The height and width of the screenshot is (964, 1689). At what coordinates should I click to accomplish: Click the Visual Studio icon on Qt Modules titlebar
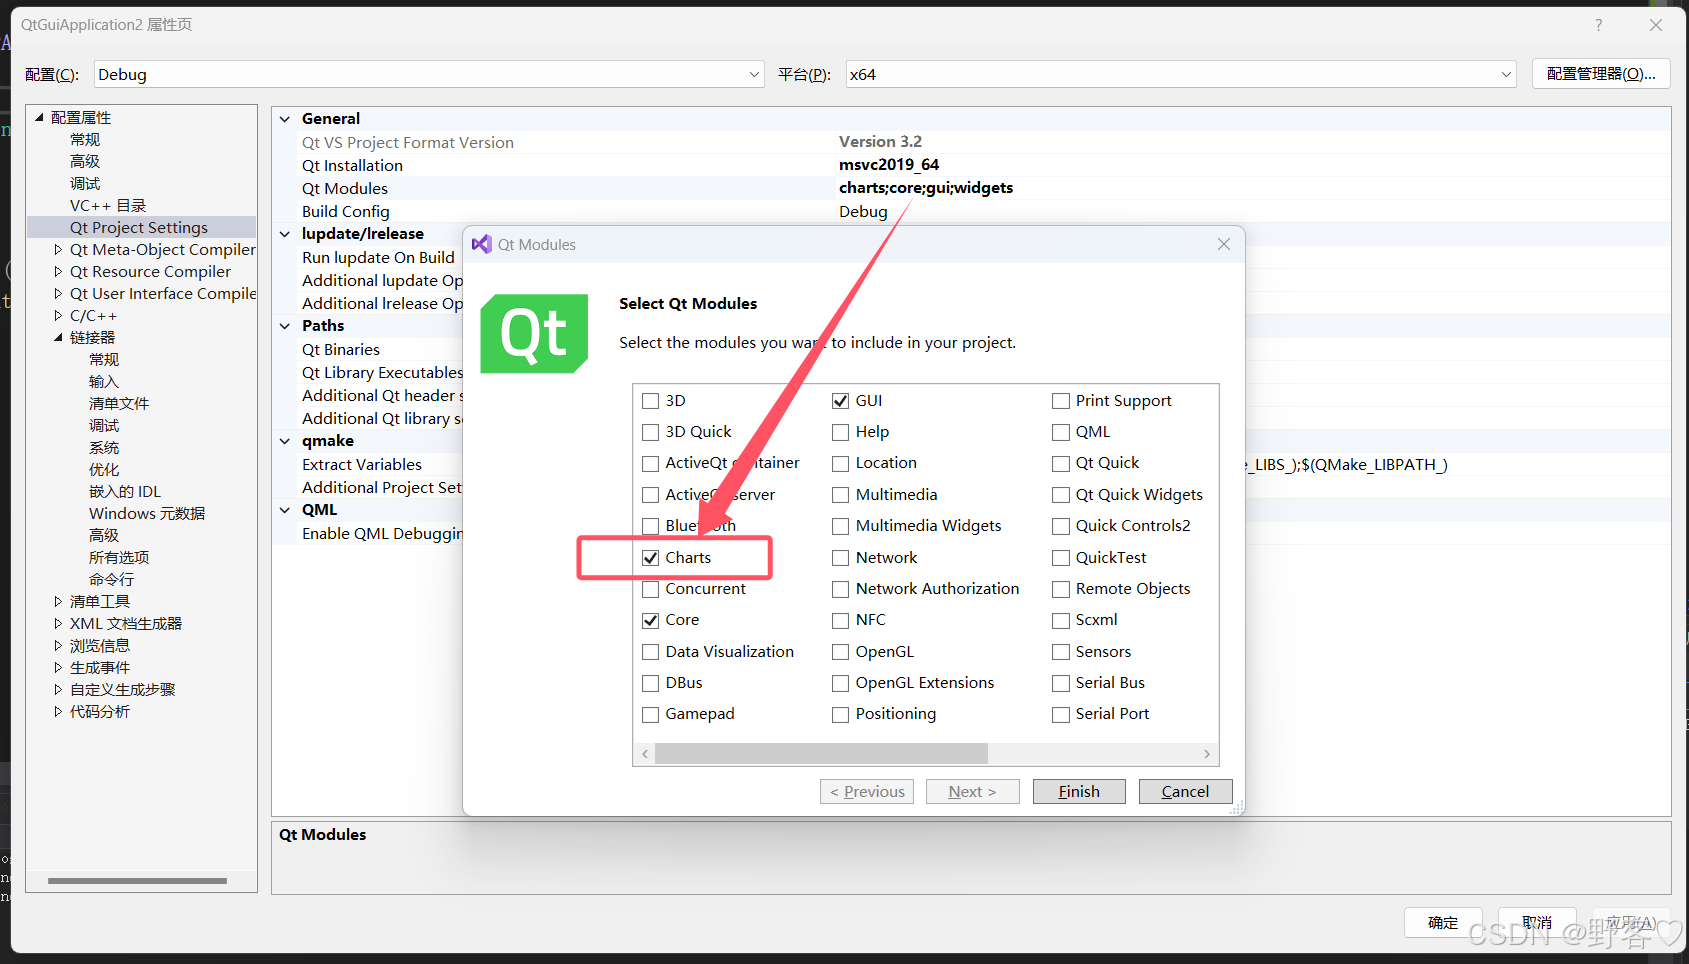click(483, 243)
